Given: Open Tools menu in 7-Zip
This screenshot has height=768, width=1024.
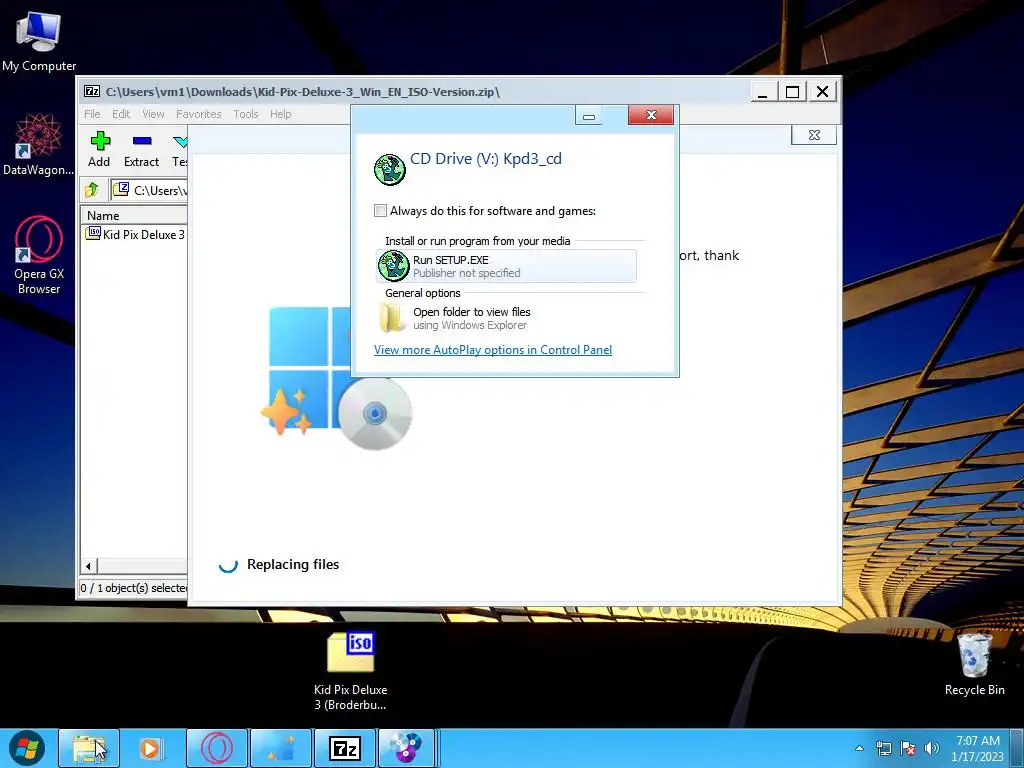Looking at the screenshot, I should point(246,114).
